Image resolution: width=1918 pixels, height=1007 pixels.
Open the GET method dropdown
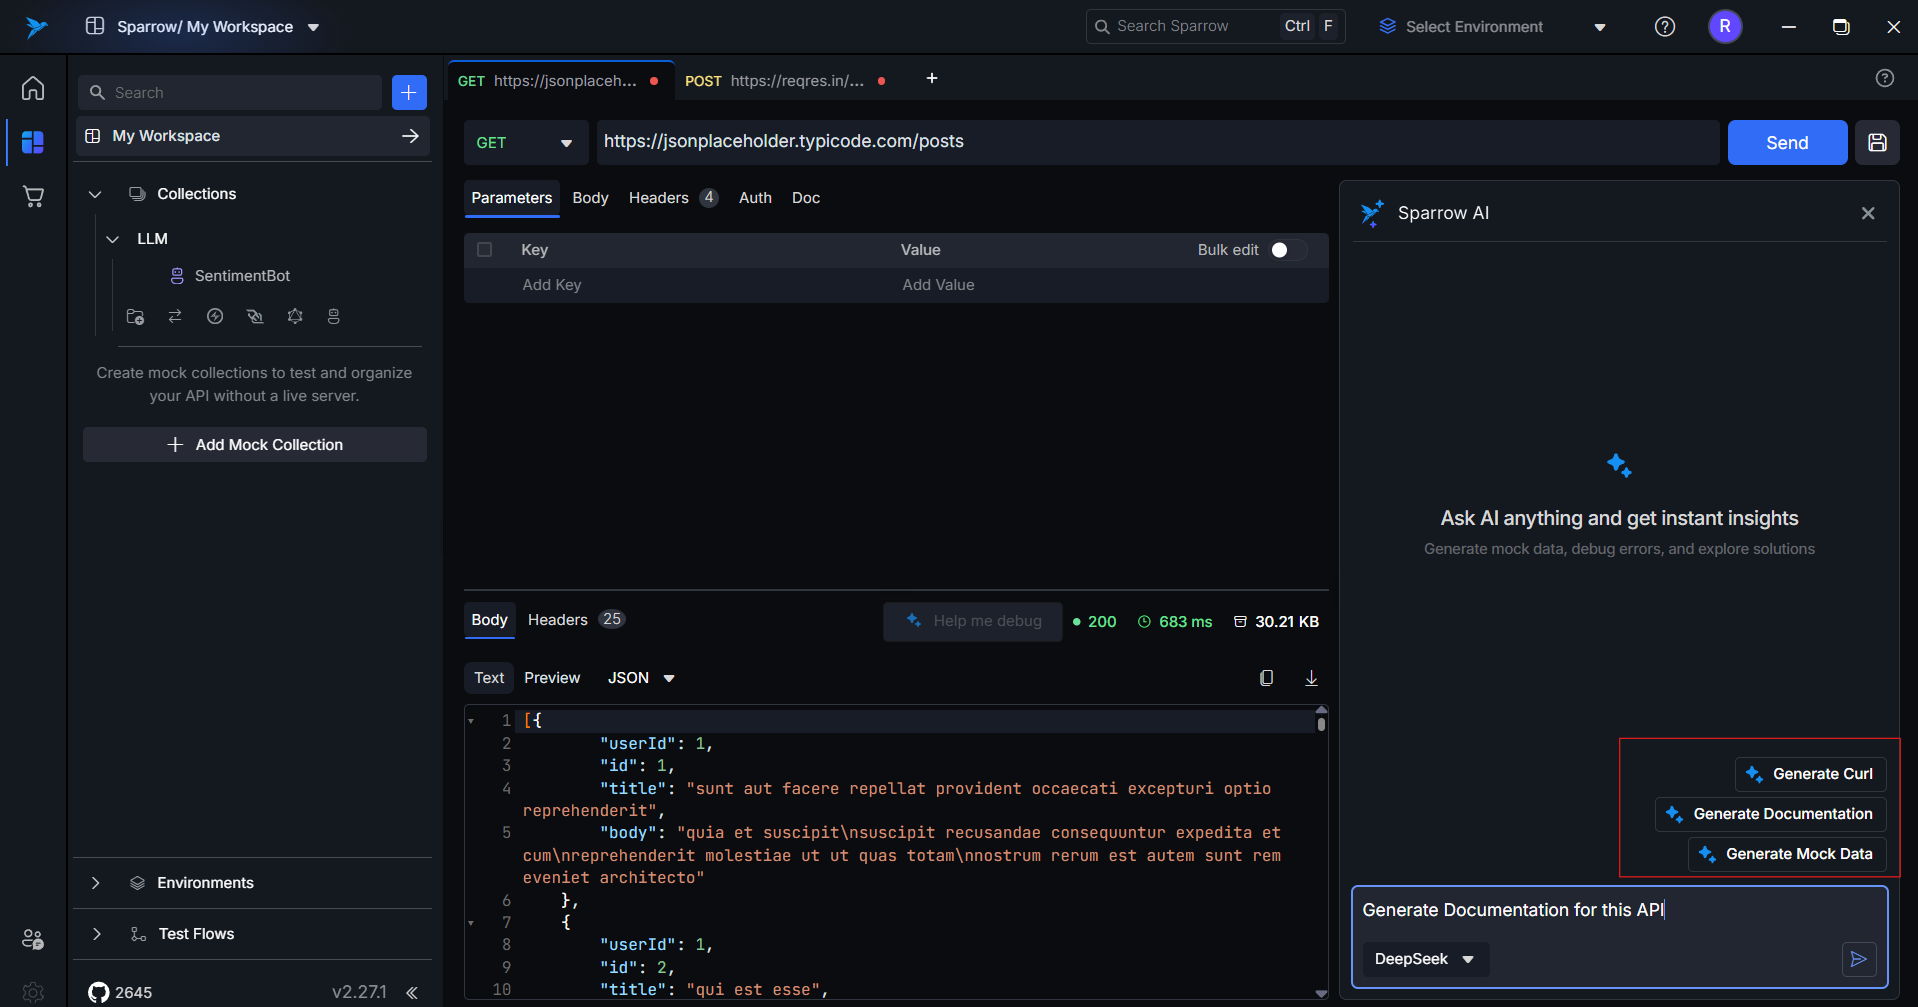(525, 143)
